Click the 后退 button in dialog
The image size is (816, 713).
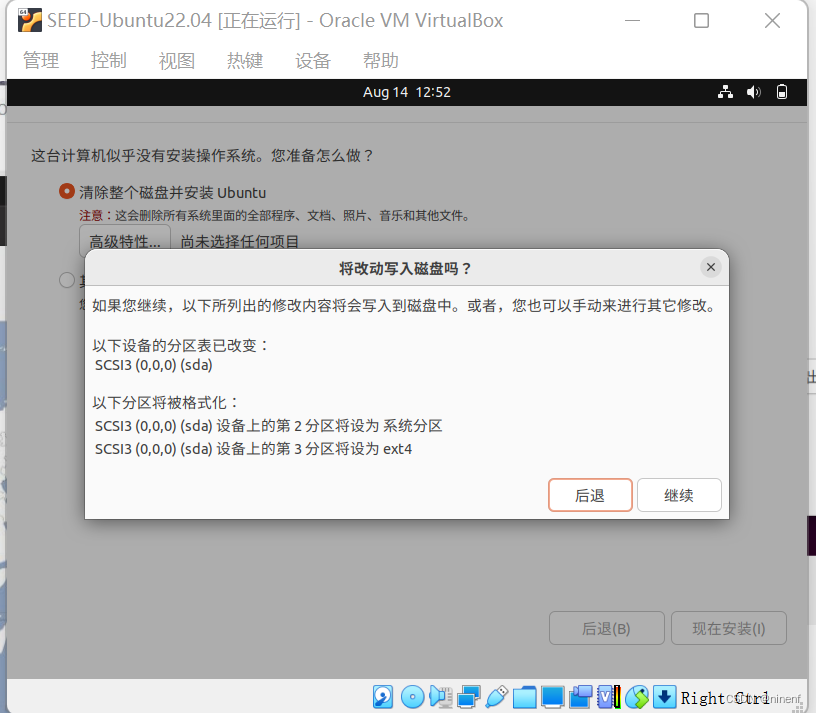590,495
